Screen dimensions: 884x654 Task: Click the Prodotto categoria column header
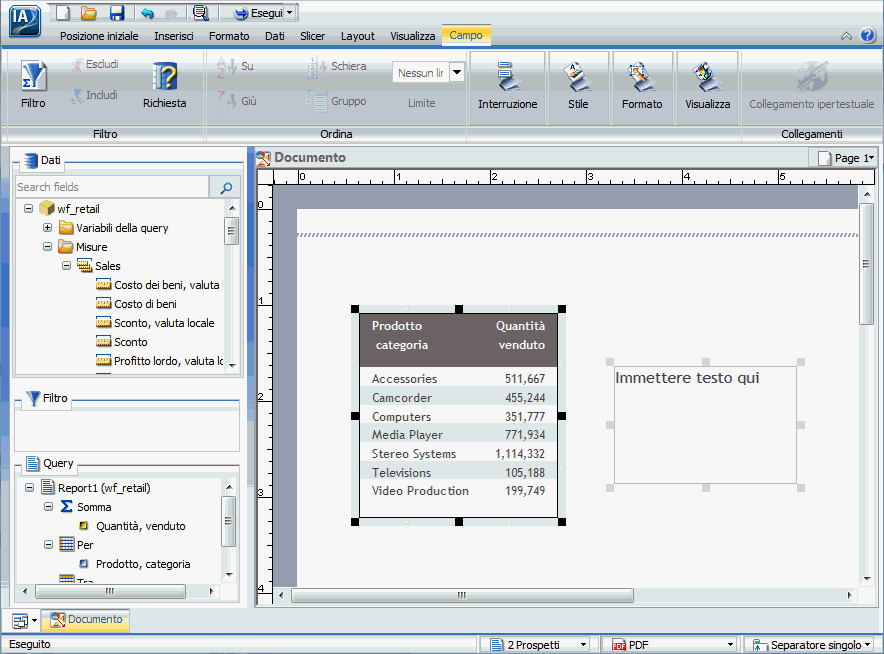point(401,335)
